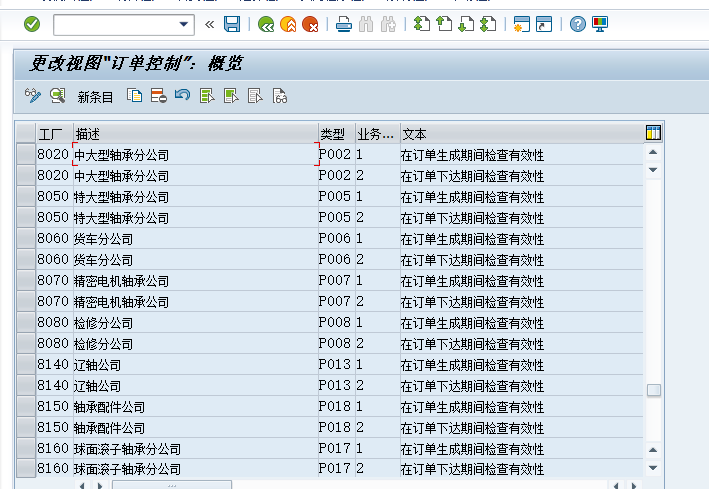Select row 8160 P017 业务 1 via selector
The height and width of the screenshot is (489, 709).
pos(26,448)
